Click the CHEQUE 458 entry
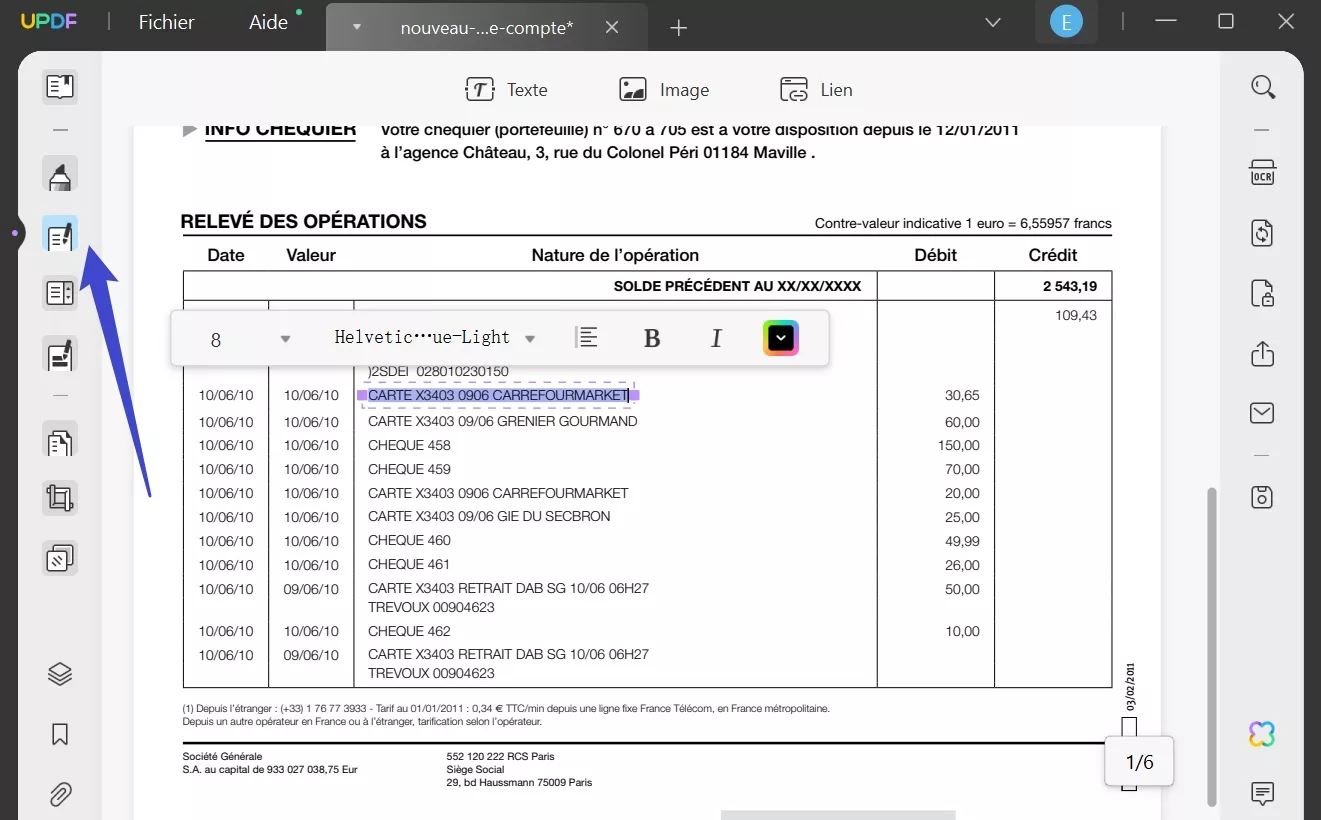 pyautogui.click(x=409, y=445)
